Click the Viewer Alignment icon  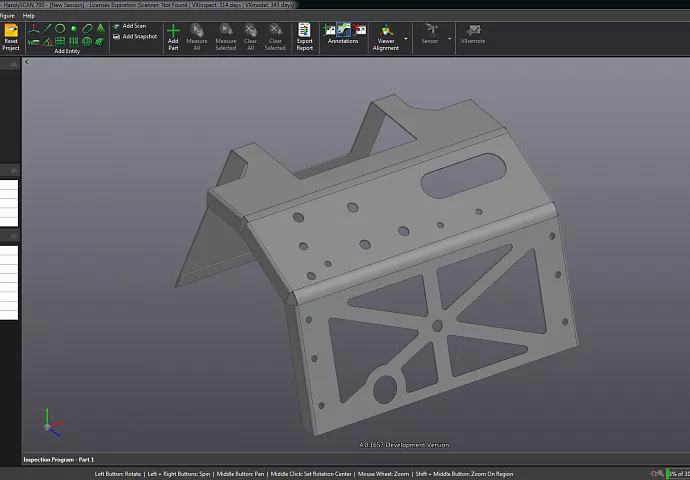[x=386, y=31]
